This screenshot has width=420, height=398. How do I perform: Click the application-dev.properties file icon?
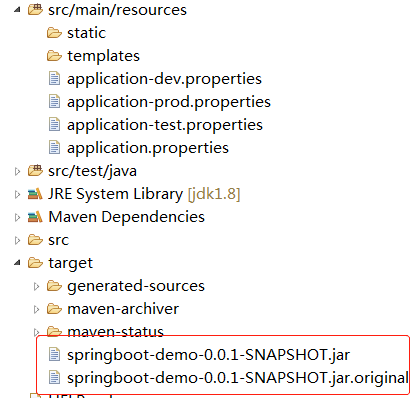coord(54,79)
